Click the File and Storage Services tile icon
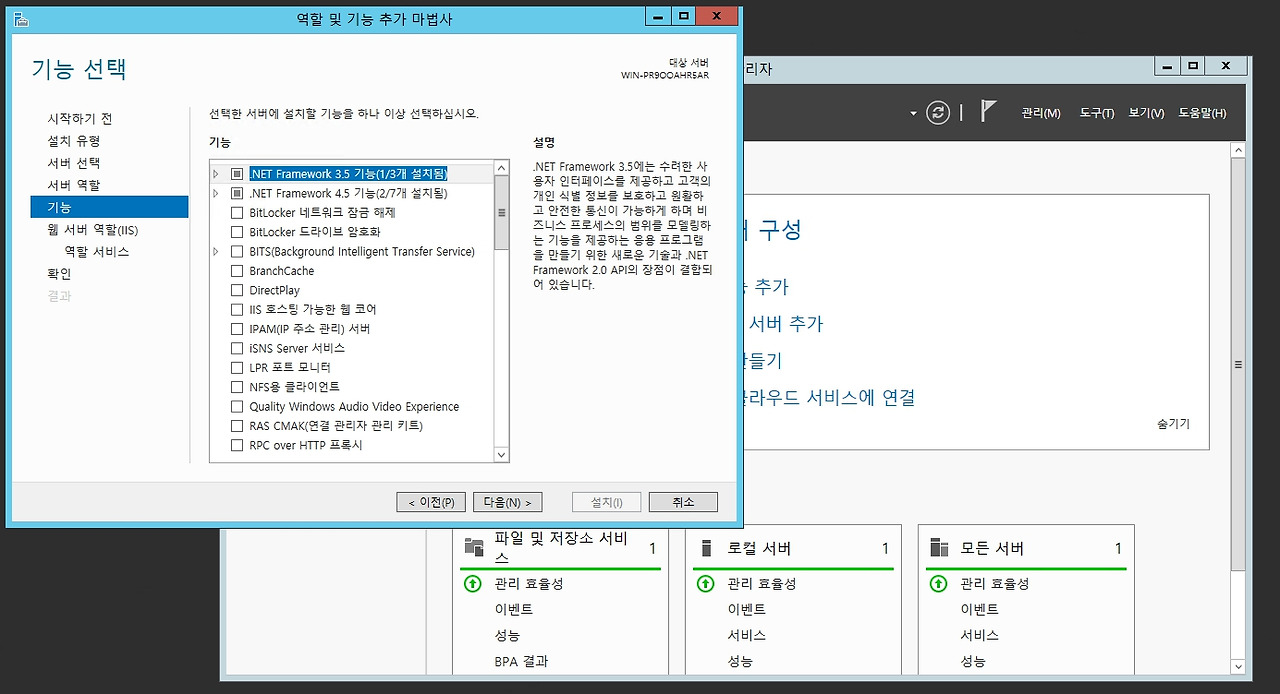 (474, 547)
